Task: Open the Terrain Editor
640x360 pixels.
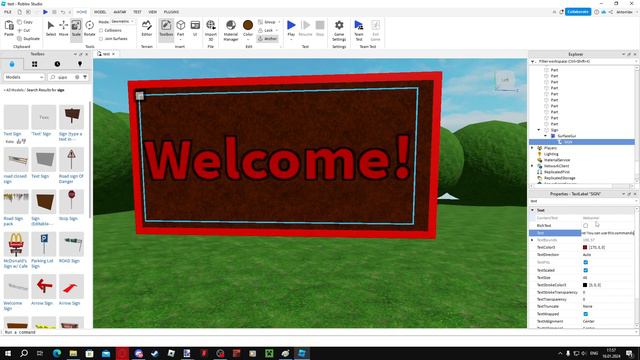Action: point(147,29)
